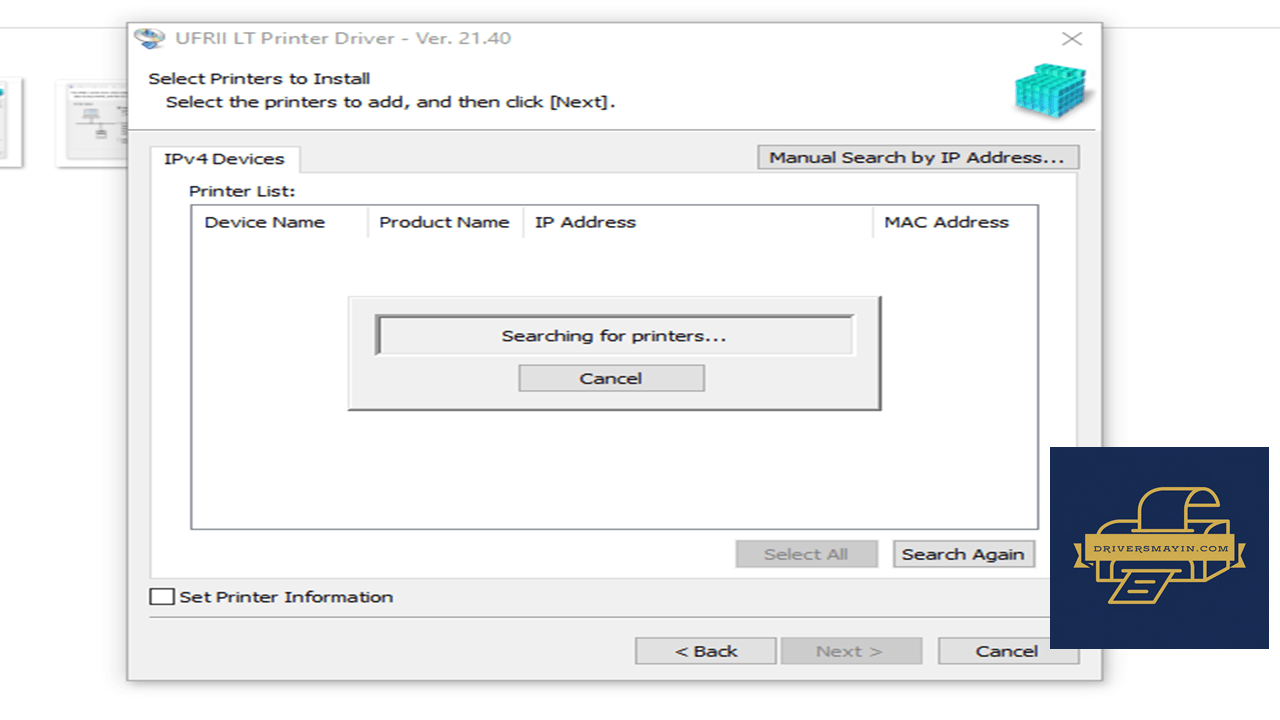The image size is (1280, 720).
Task: Sort by the Product Name column header
Action: 445,222
